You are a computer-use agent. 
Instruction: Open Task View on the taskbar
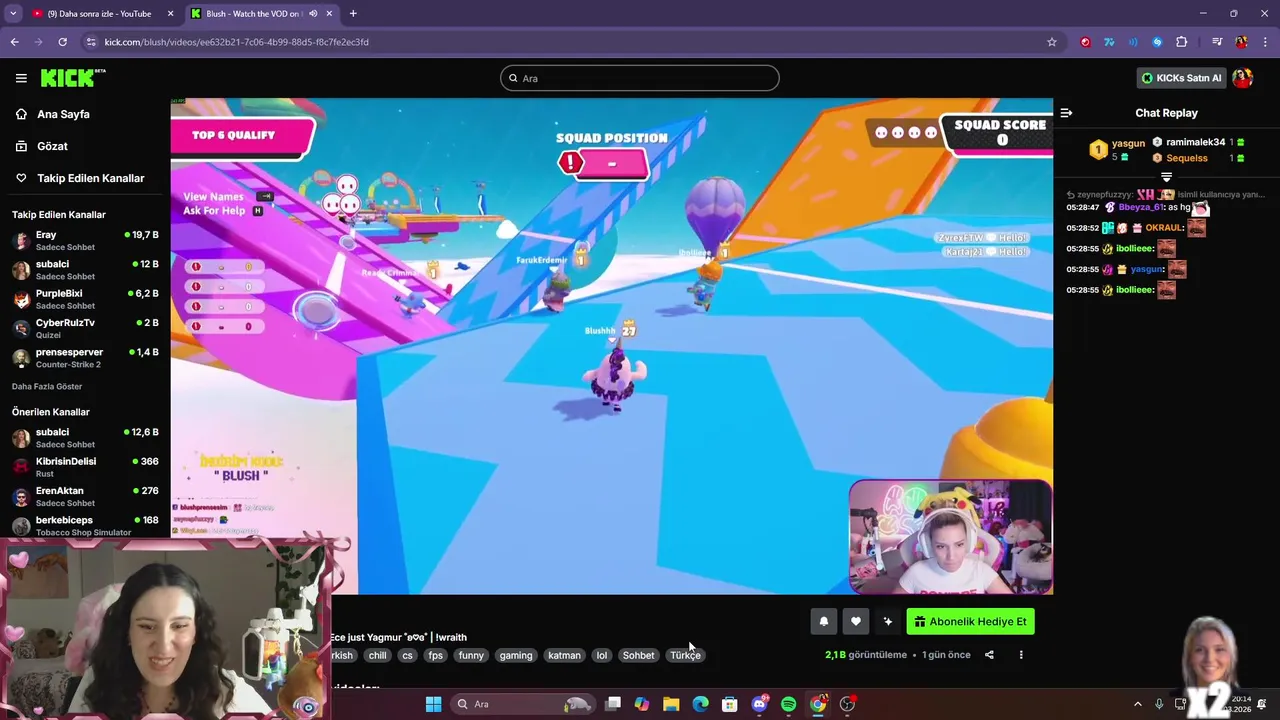click(613, 704)
